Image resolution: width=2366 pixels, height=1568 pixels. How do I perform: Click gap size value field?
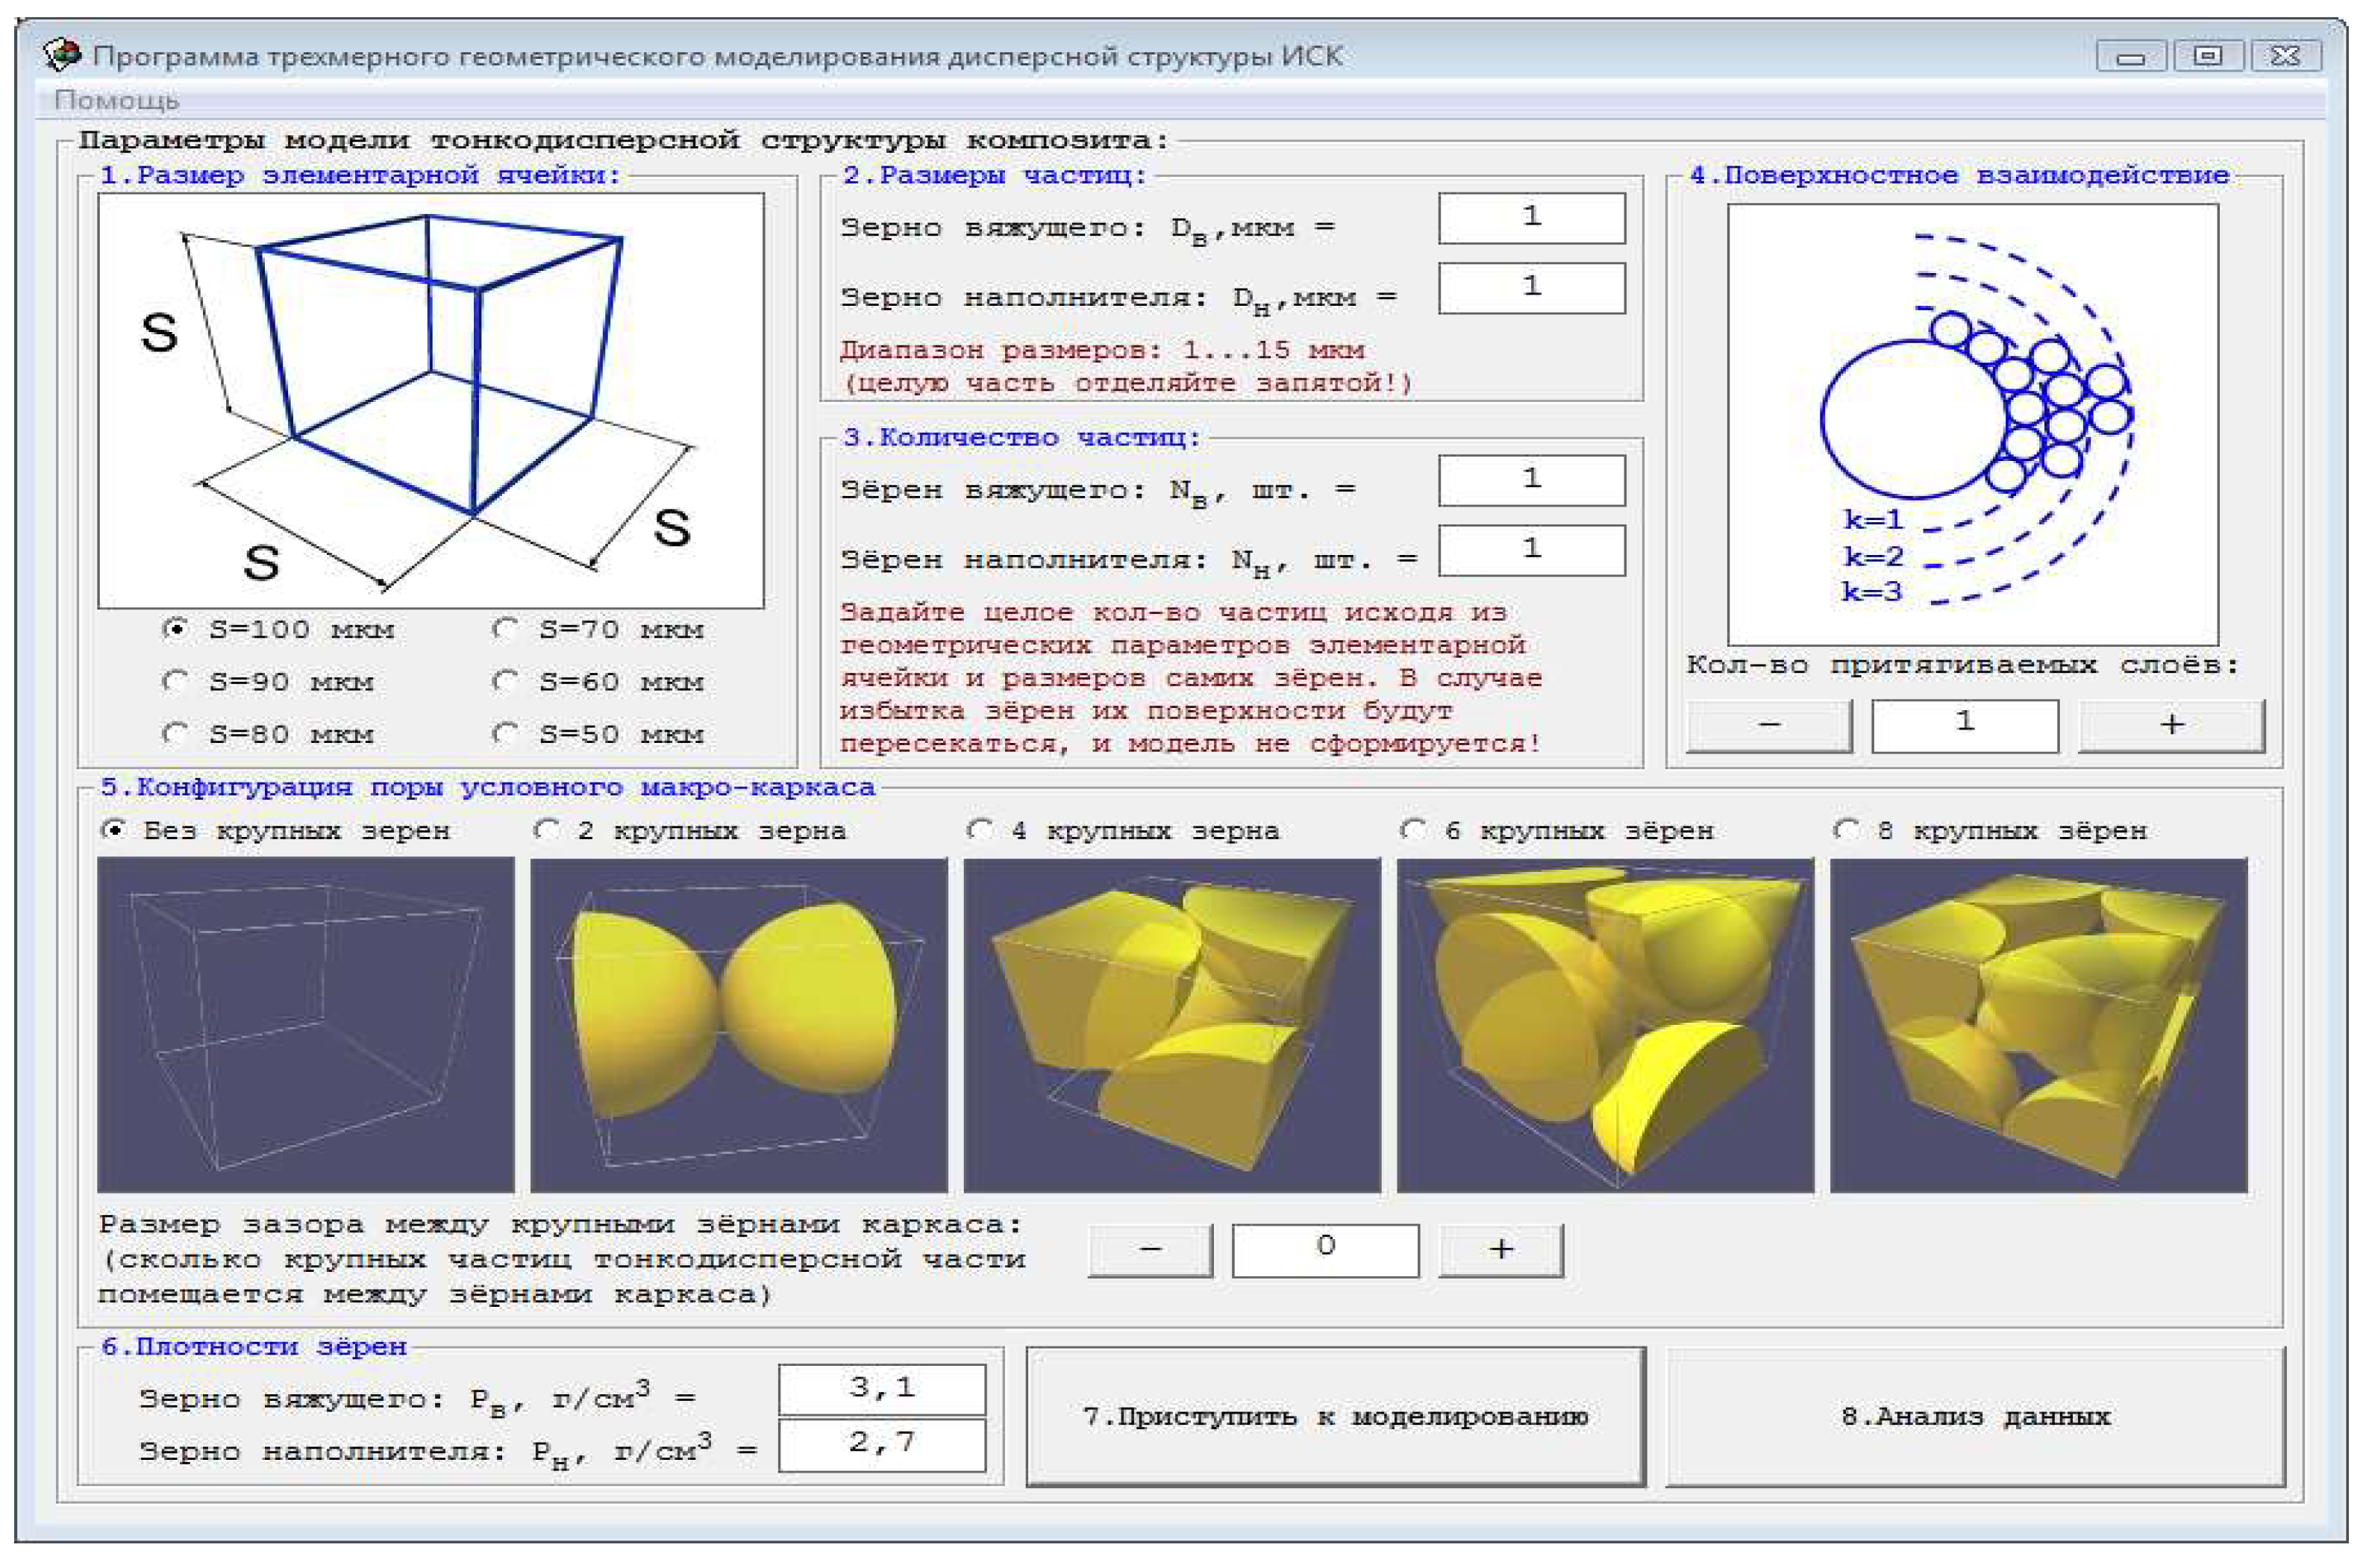point(1325,1250)
